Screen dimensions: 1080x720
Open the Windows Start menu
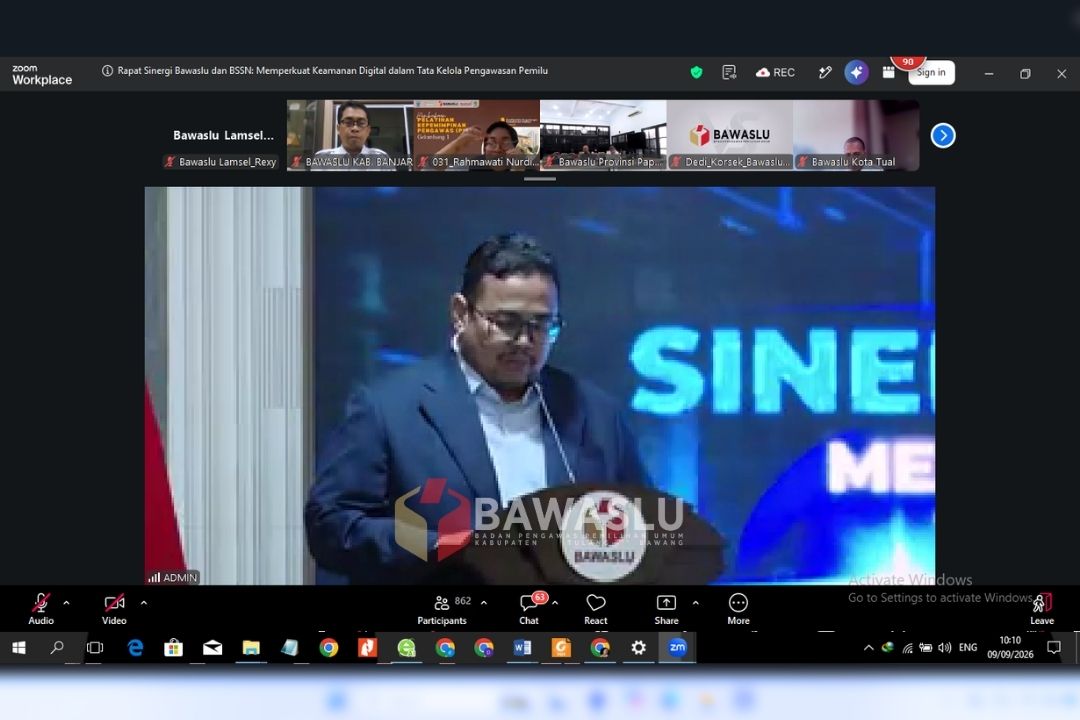(x=19, y=648)
